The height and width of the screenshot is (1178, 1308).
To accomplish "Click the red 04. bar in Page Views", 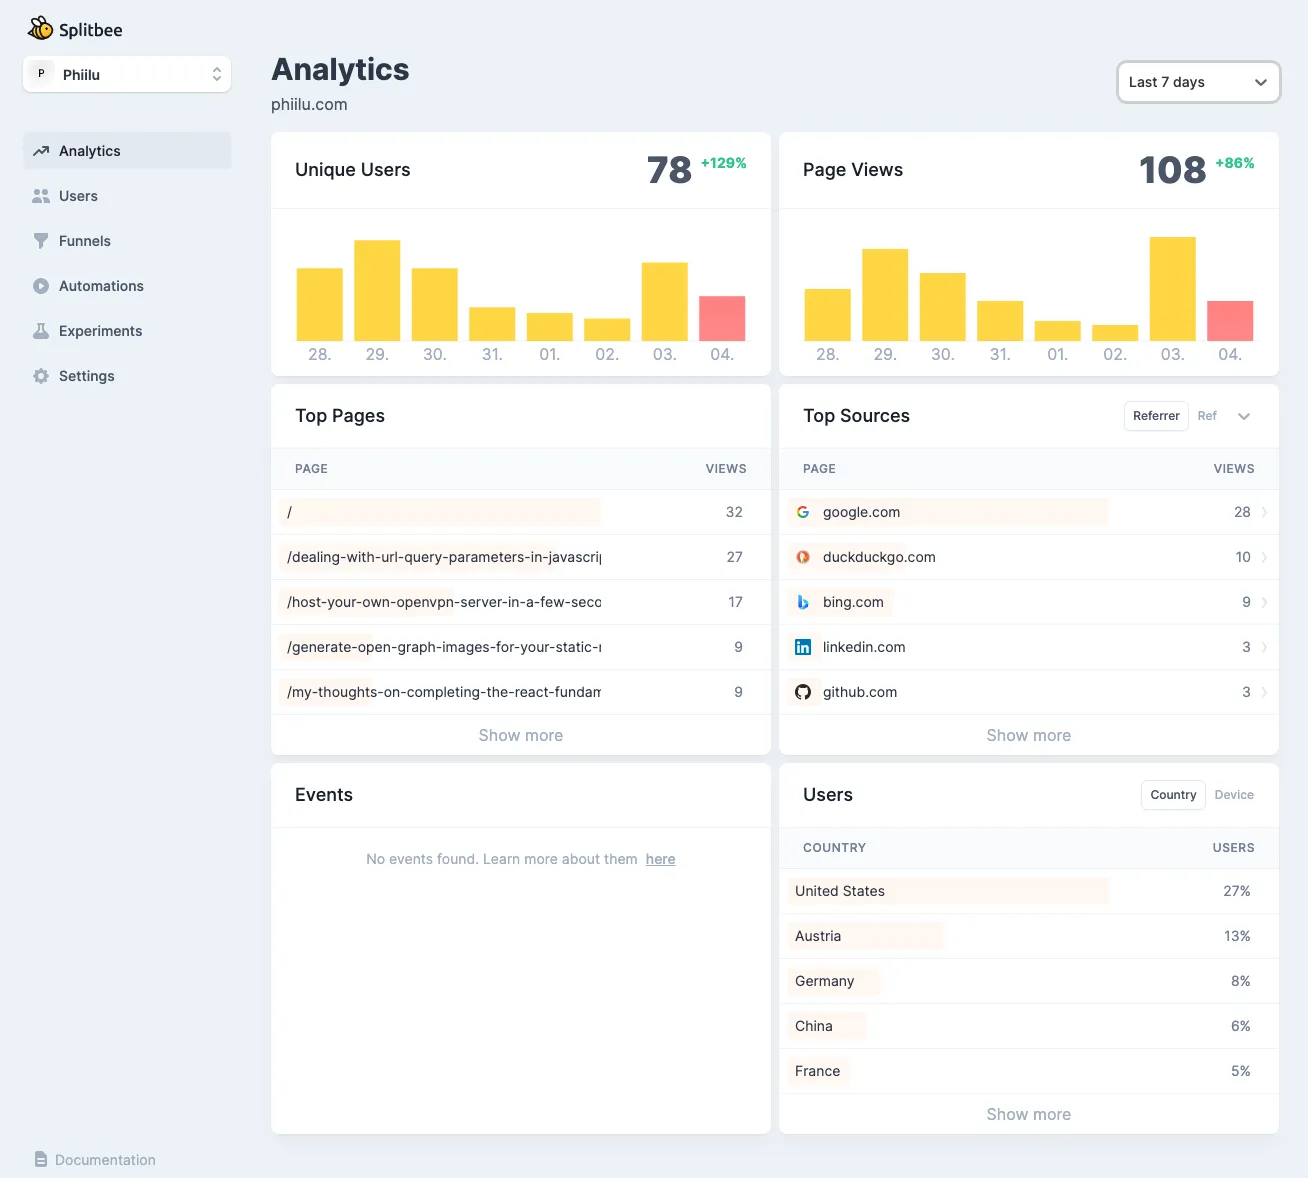I will tap(1230, 321).
